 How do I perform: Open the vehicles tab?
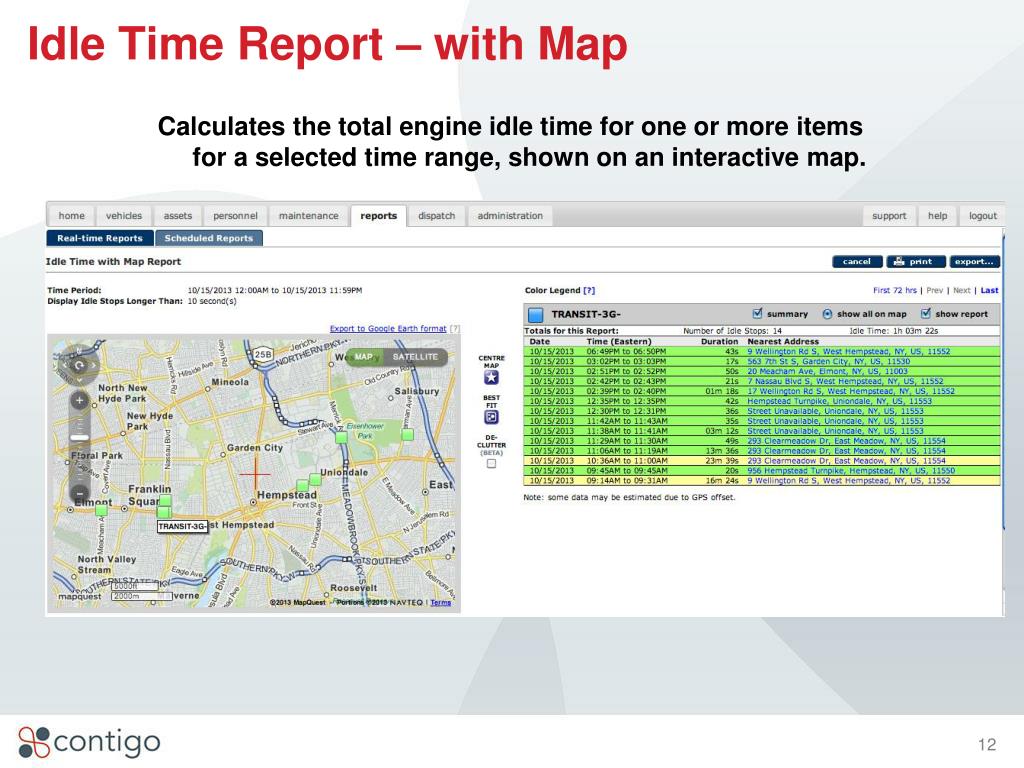(x=123, y=216)
